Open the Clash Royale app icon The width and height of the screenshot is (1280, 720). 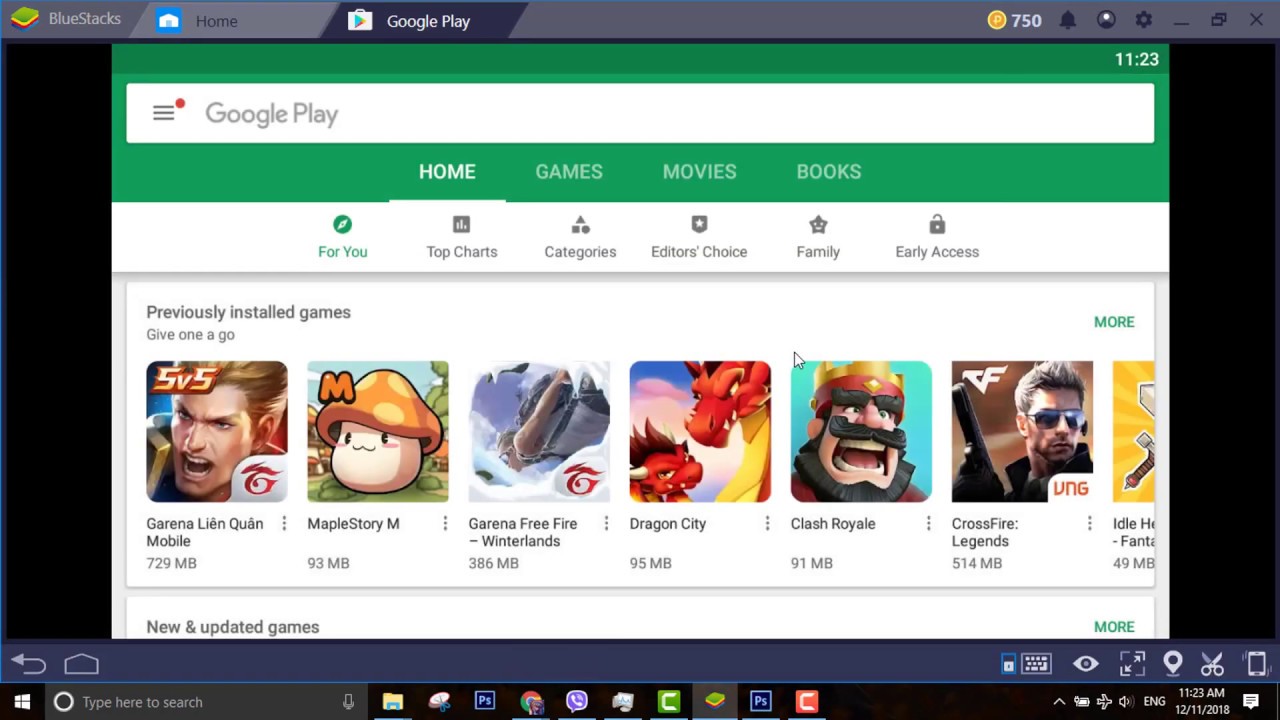coord(861,432)
